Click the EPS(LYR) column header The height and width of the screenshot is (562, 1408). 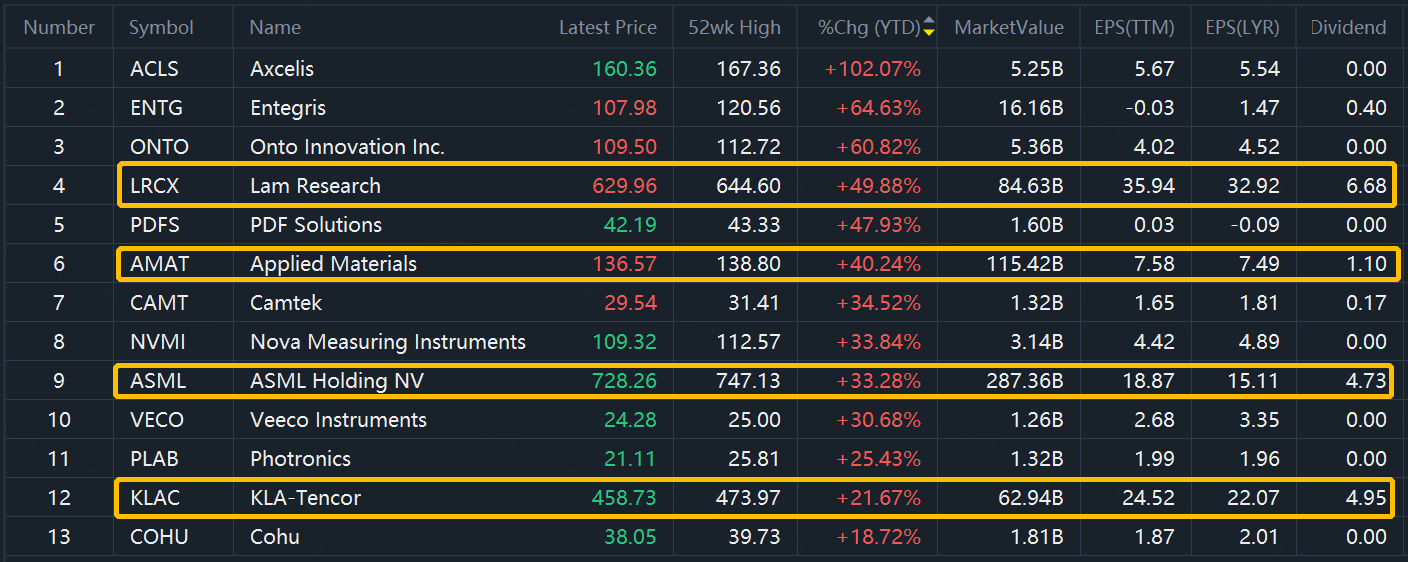[1242, 27]
